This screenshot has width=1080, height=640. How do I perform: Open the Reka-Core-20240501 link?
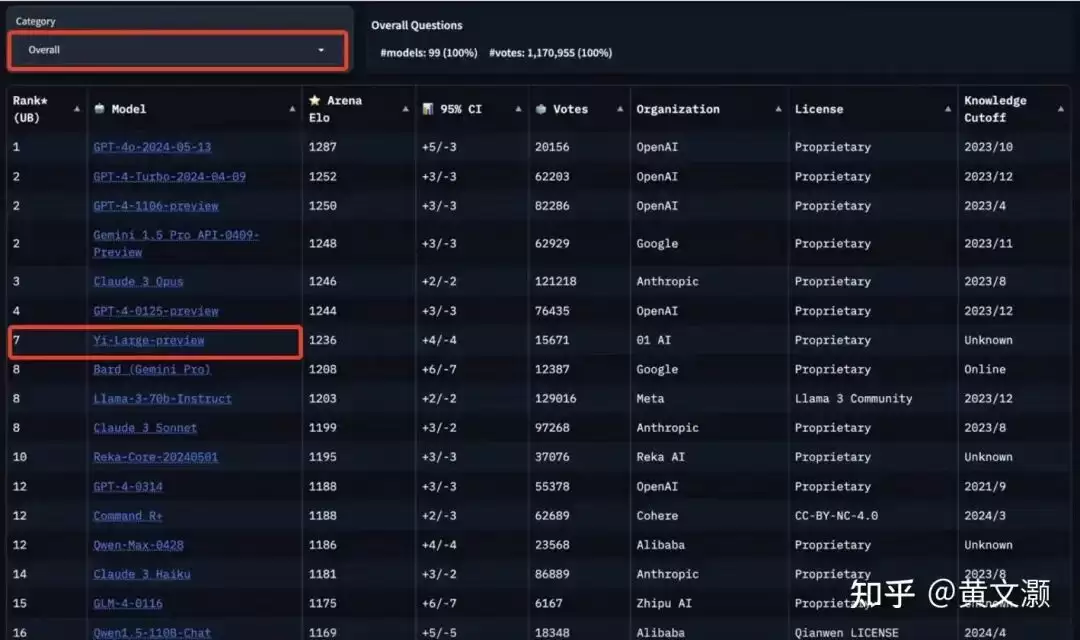pyautogui.click(x=156, y=457)
